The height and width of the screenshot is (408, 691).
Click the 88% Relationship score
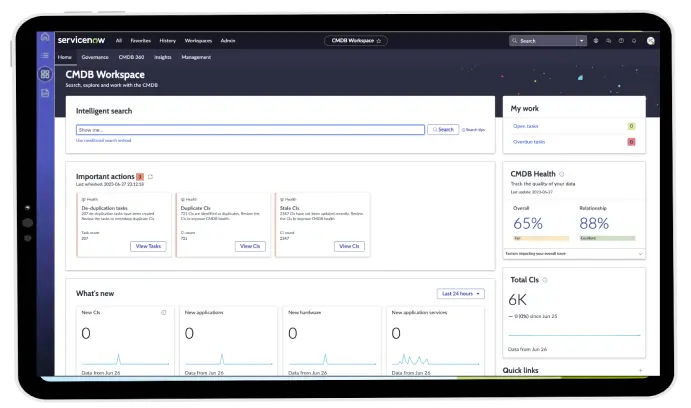(594, 223)
